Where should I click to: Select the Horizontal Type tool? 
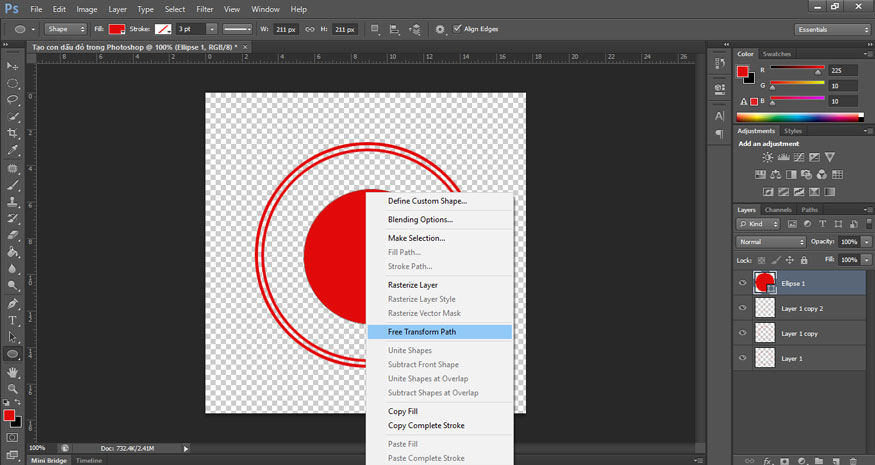pos(12,320)
